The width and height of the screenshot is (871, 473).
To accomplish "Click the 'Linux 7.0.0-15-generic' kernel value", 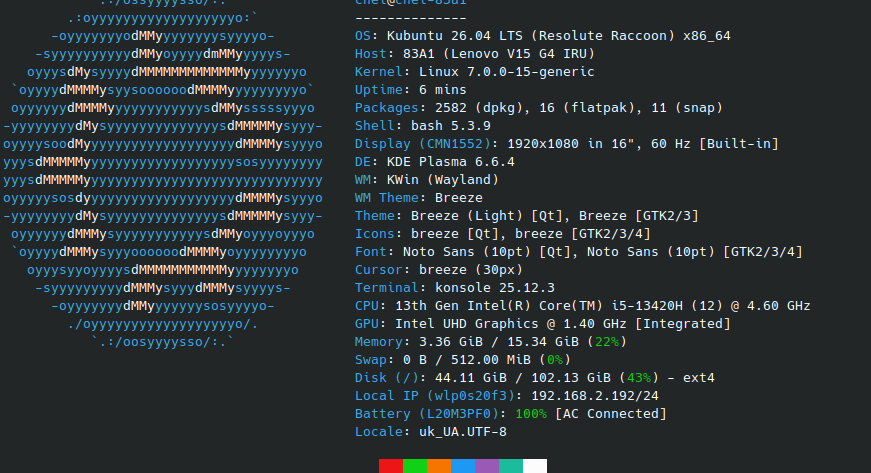I will tap(507, 72).
